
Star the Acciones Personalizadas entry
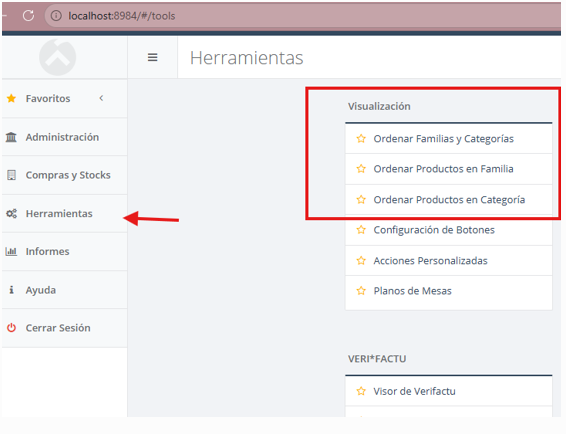click(x=361, y=260)
